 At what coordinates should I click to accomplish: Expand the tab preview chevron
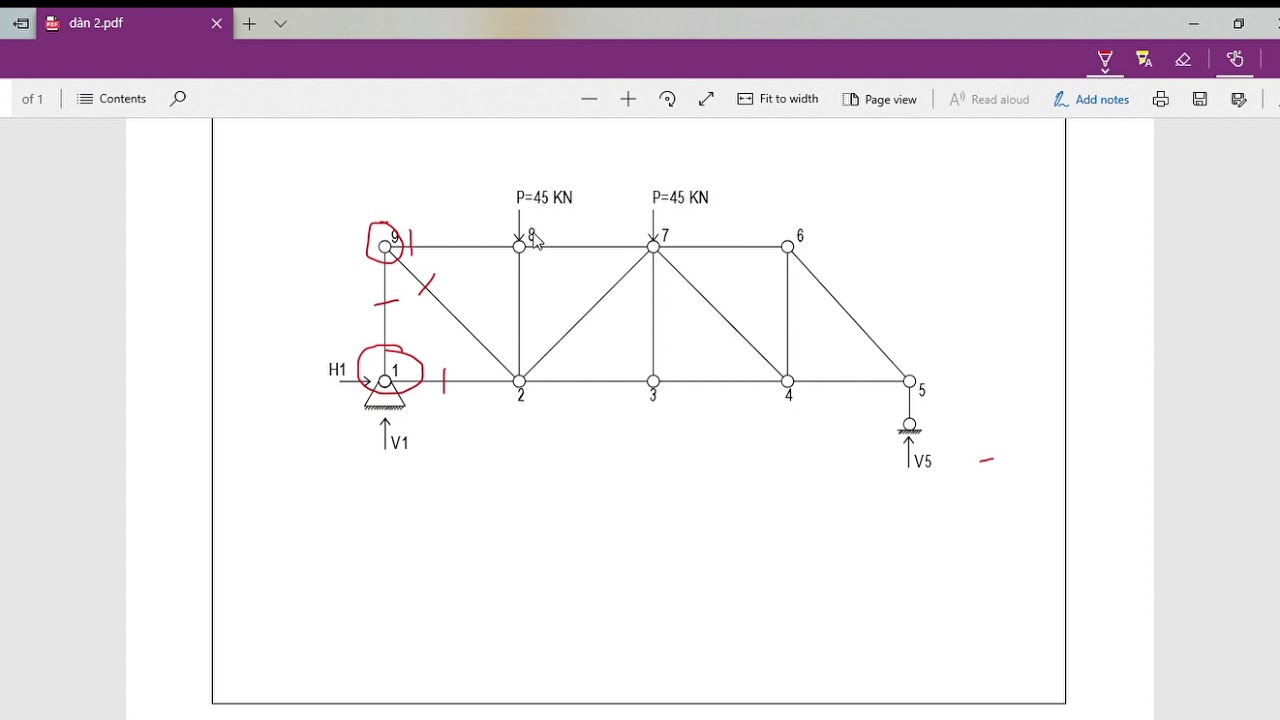pos(280,23)
